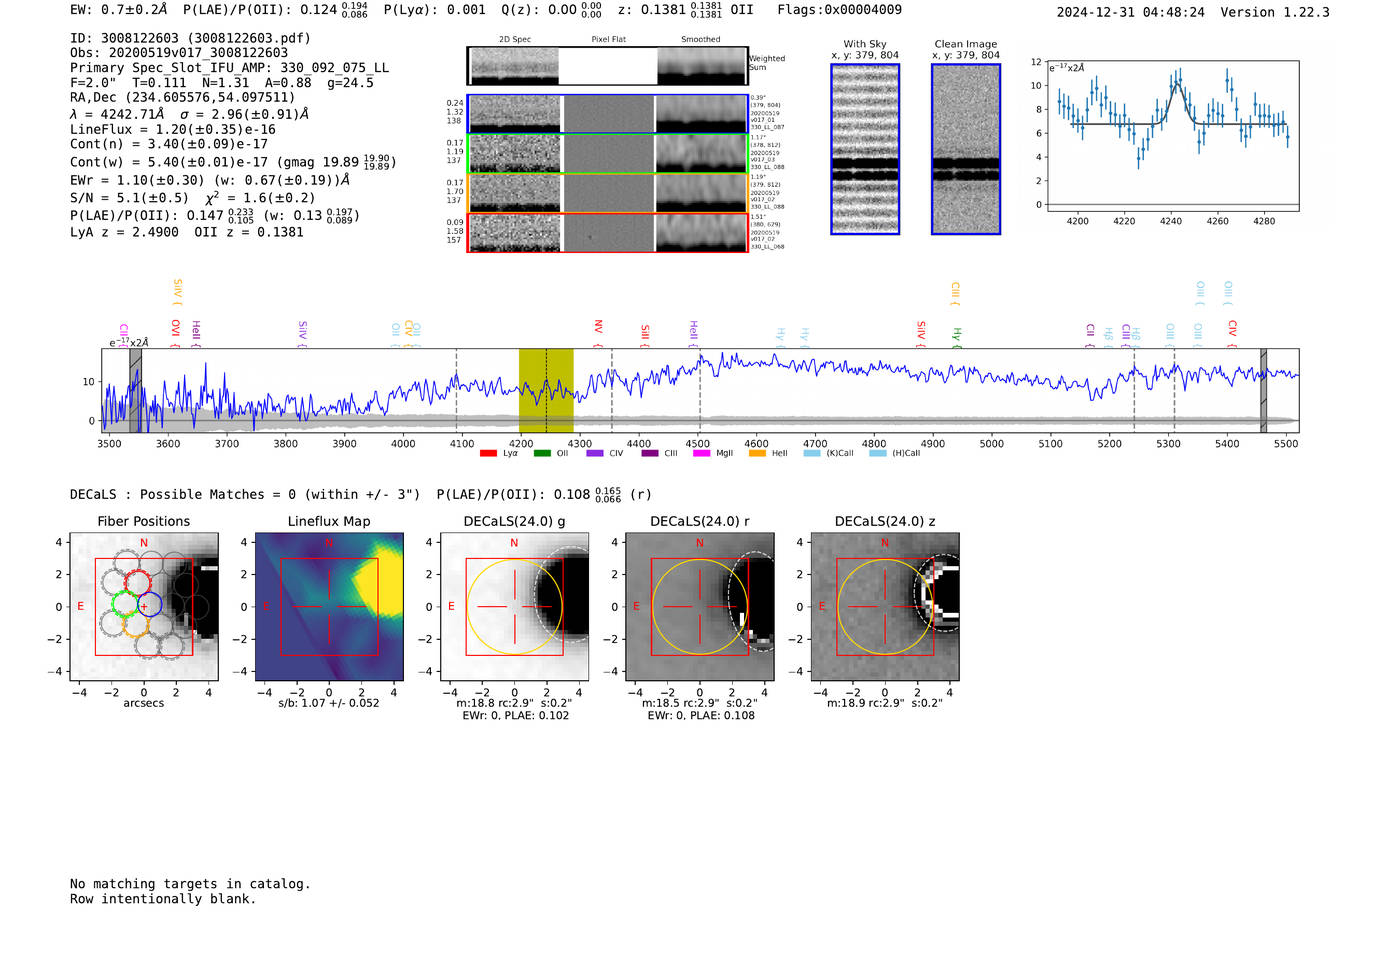Click the ID 3008122603 text line
The width and height of the screenshot is (1400, 953).
(190, 38)
